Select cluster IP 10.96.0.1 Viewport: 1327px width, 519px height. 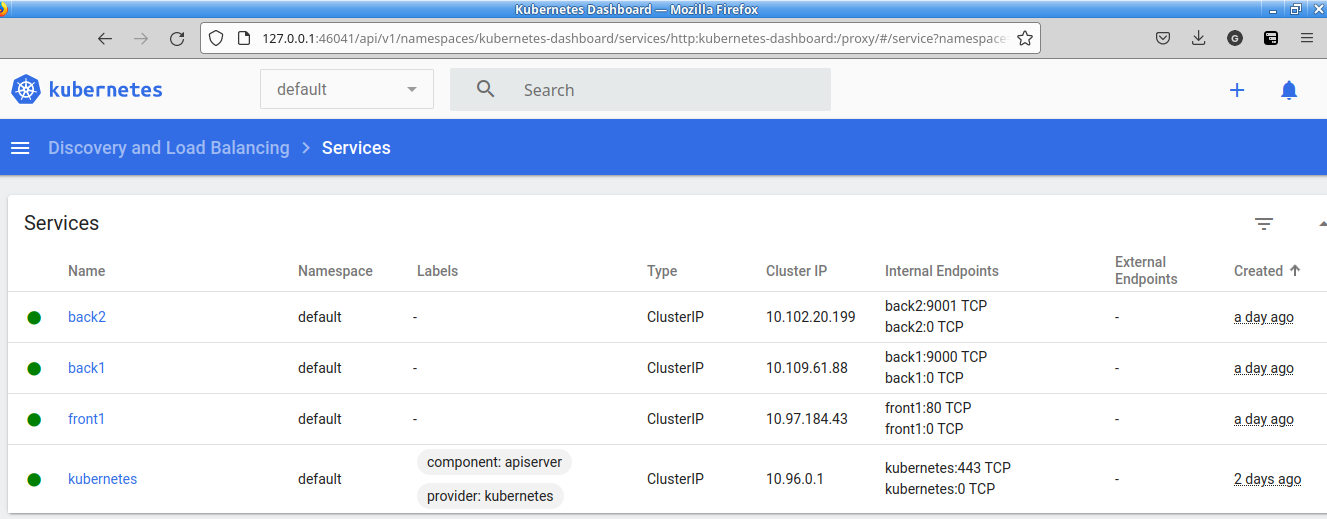point(795,479)
